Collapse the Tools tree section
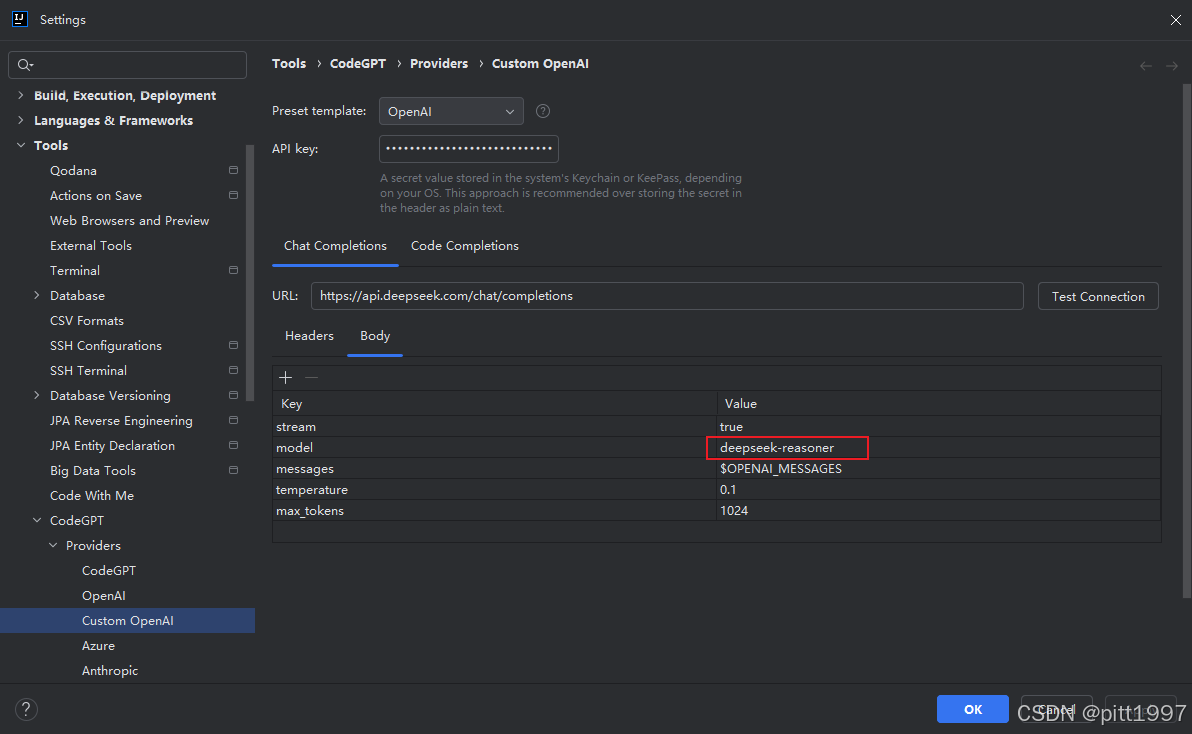The width and height of the screenshot is (1192, 734). coord(21,145)
